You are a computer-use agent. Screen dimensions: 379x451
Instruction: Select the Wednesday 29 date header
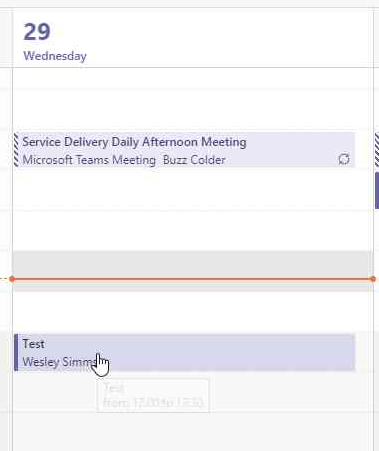pyautogui.click(x=55, y=41)
